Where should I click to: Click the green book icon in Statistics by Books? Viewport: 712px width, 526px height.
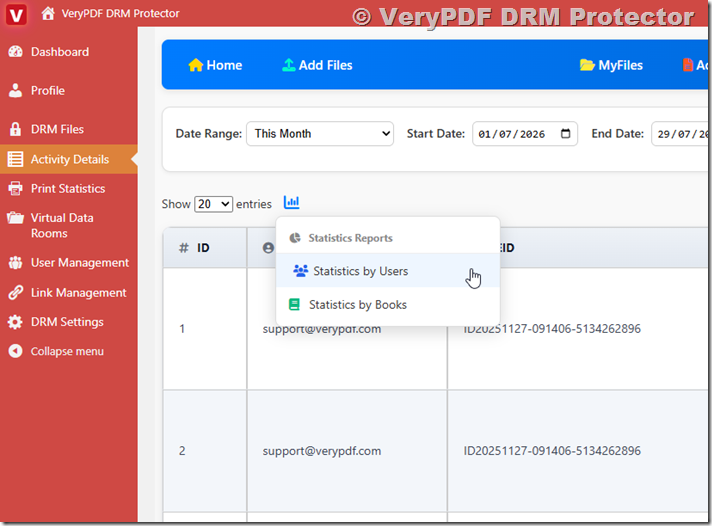coord(294,304)
